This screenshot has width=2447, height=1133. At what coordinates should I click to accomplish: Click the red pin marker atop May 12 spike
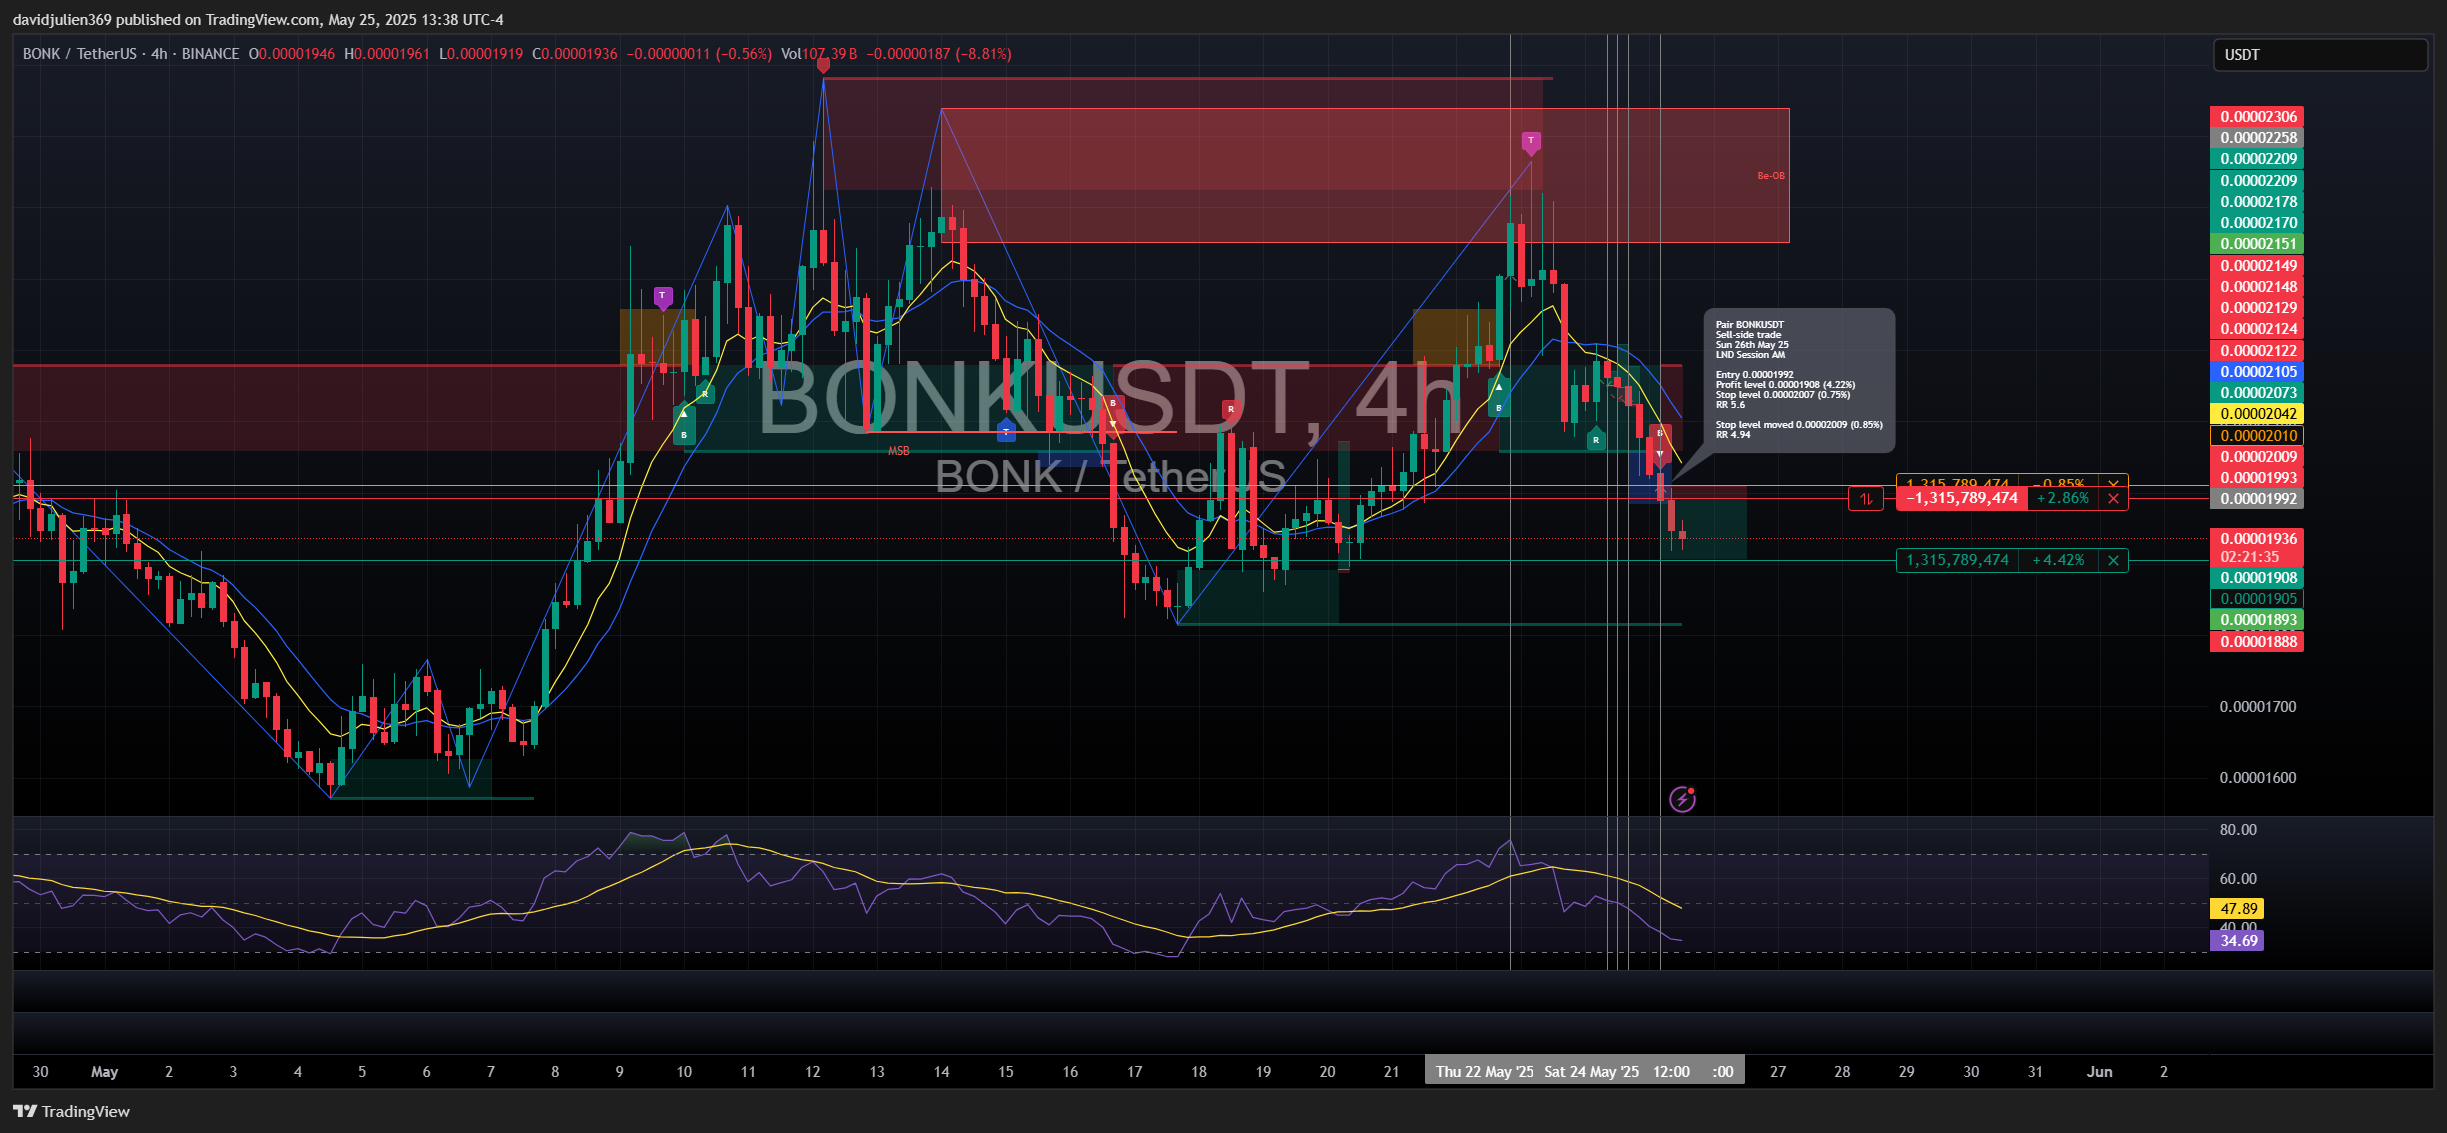823,66
